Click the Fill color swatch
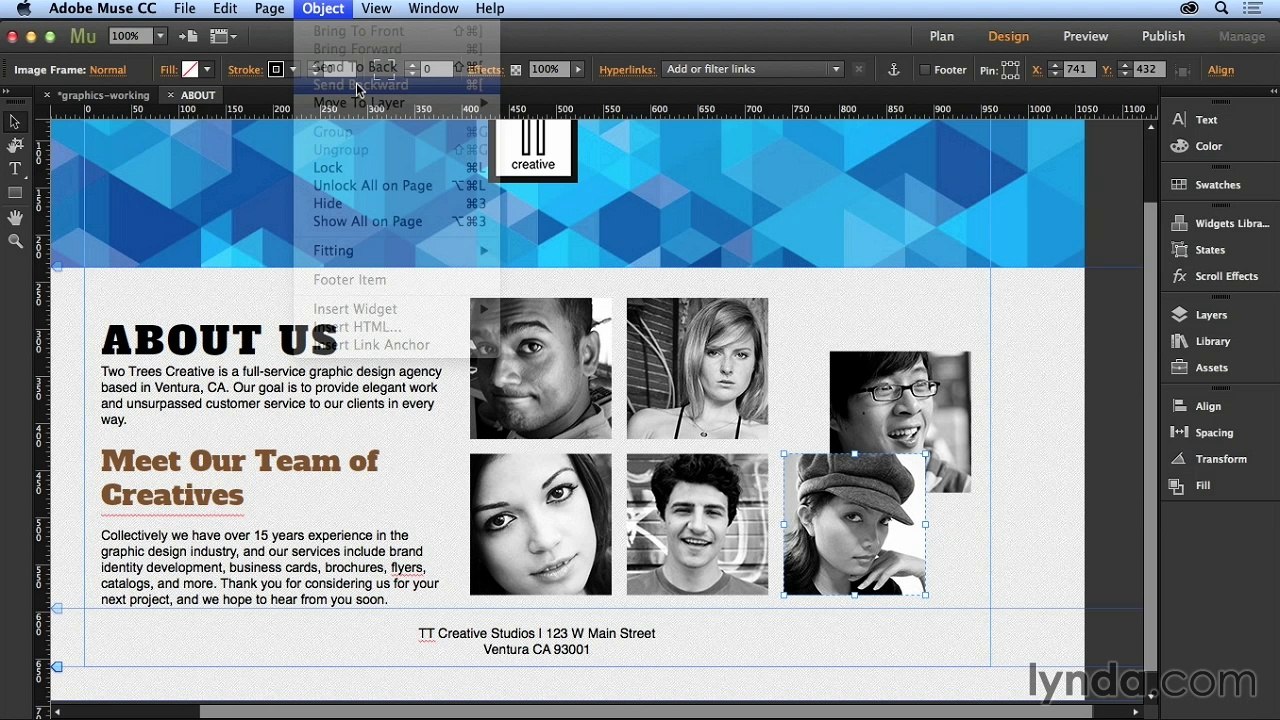1280x720 pixels. [190, 70]
